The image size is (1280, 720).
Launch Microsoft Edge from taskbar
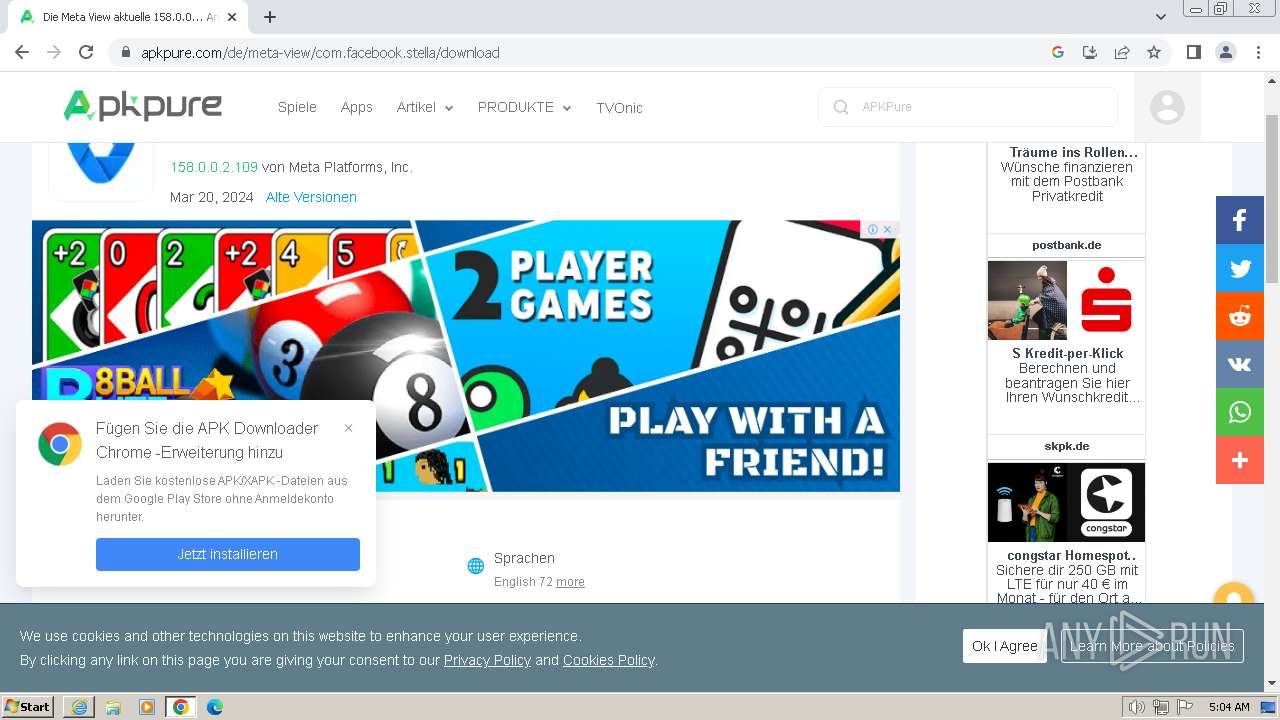215,707
